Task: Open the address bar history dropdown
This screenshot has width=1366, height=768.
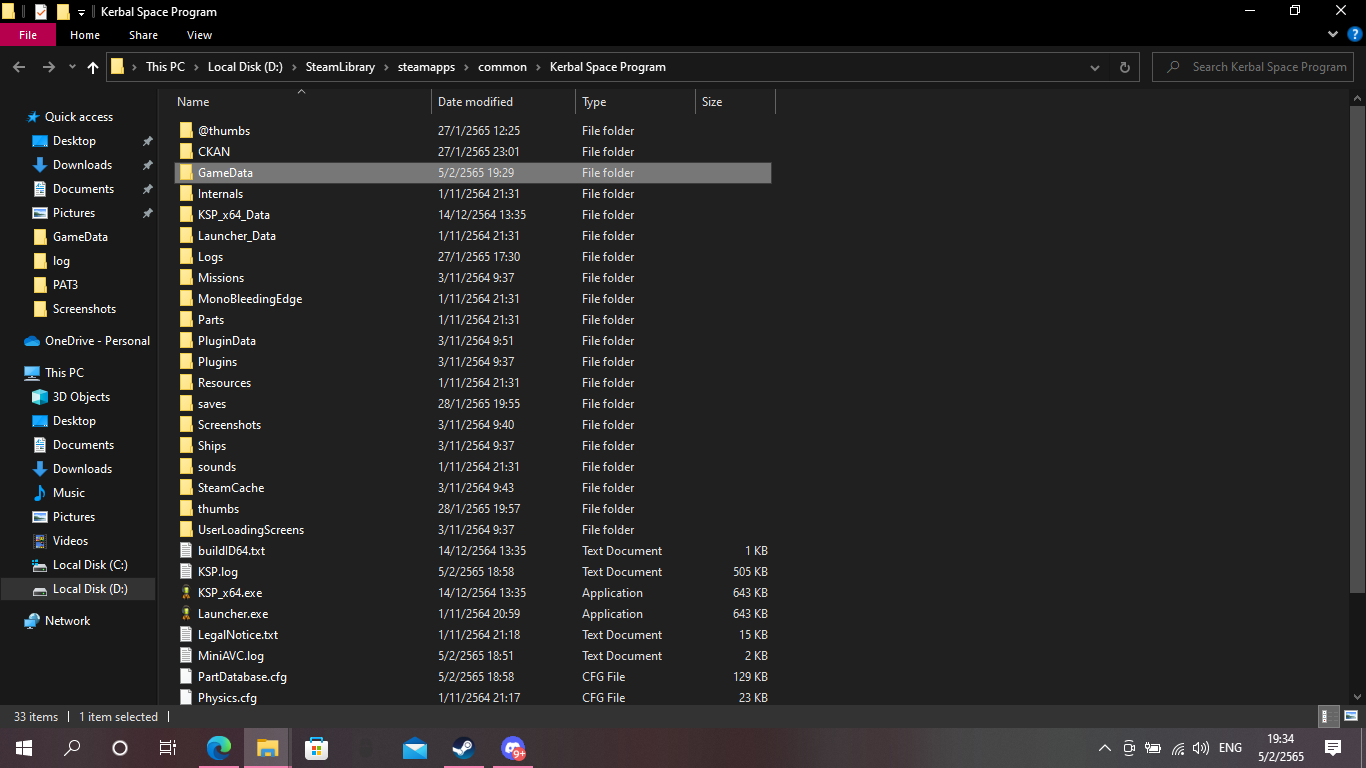Action: click(x=1095, y=67)
